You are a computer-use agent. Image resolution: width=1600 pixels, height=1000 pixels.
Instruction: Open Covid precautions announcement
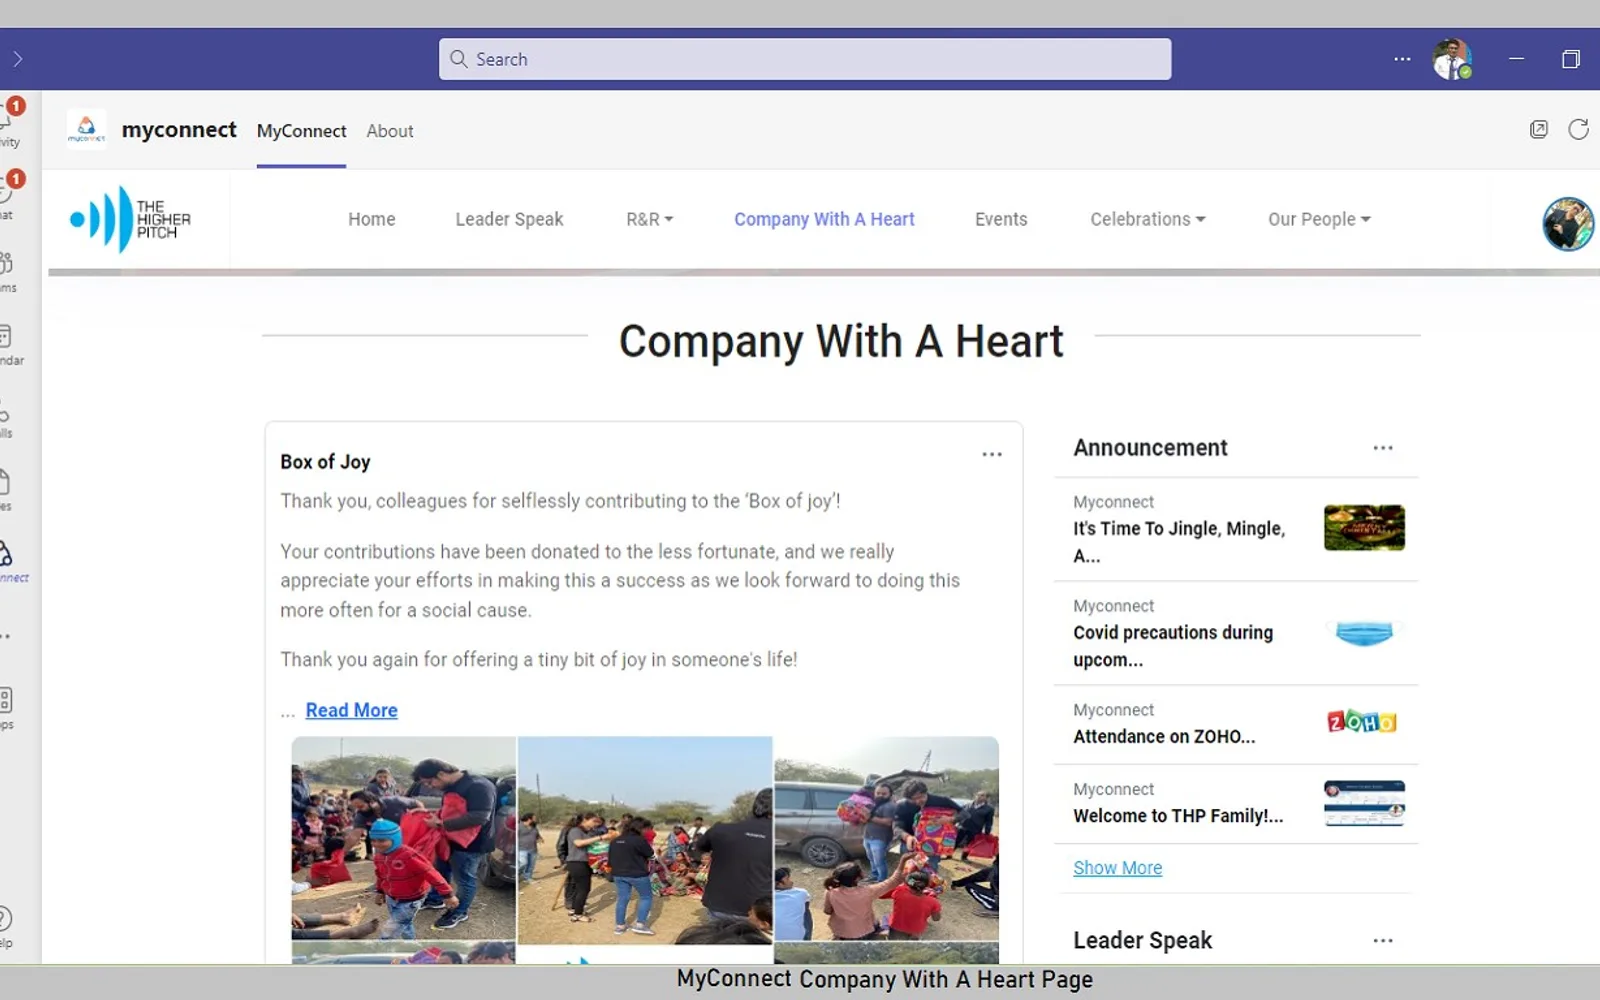(x=1173, y=646)
